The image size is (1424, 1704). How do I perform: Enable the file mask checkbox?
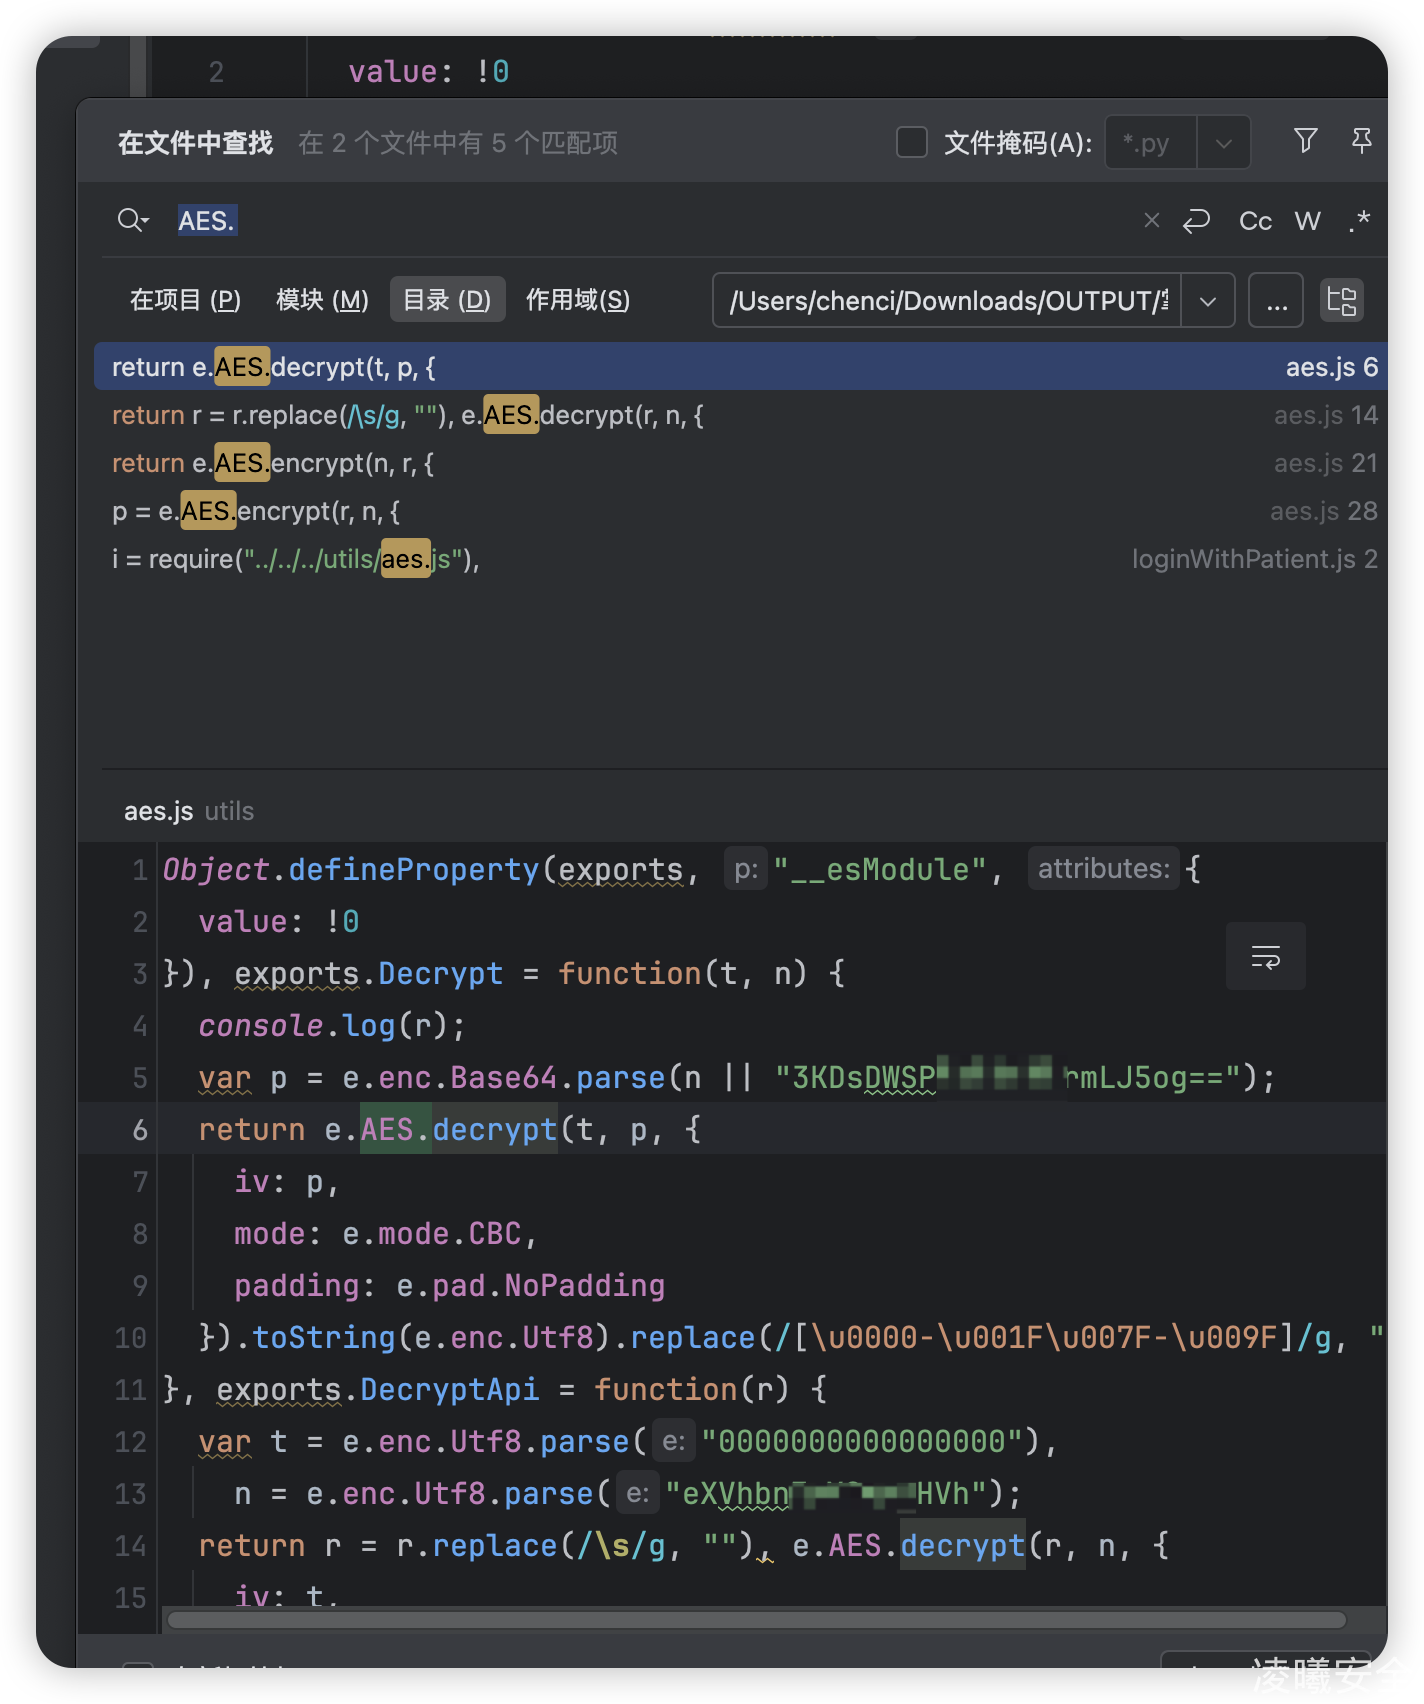911,142
